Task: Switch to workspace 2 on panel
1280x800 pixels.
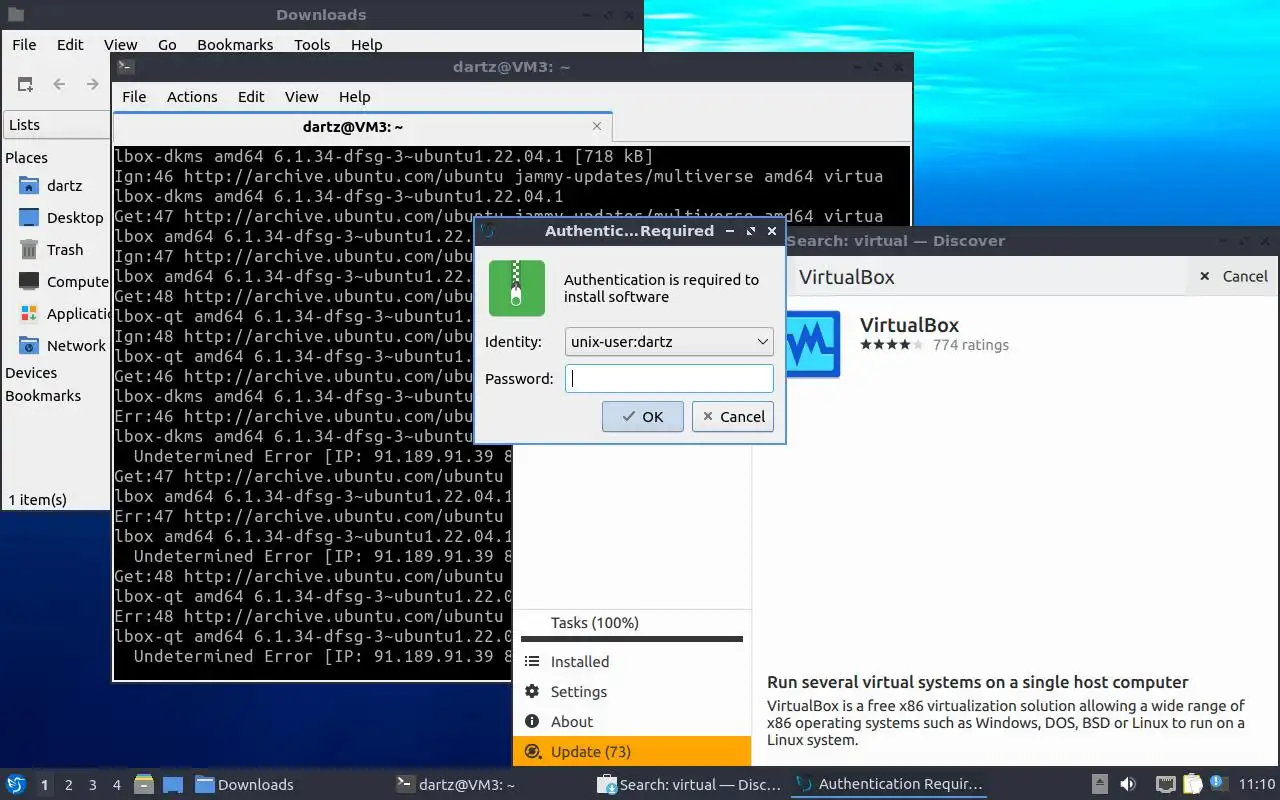Action: [x=68, y=785]
